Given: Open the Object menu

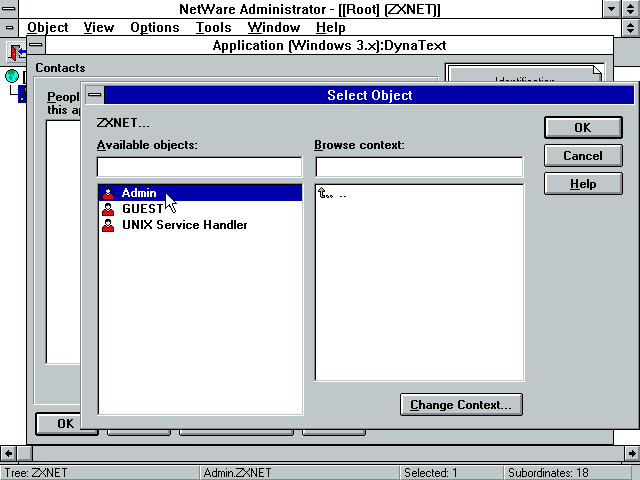Looking at the screenshot, I should pos(47,27).
